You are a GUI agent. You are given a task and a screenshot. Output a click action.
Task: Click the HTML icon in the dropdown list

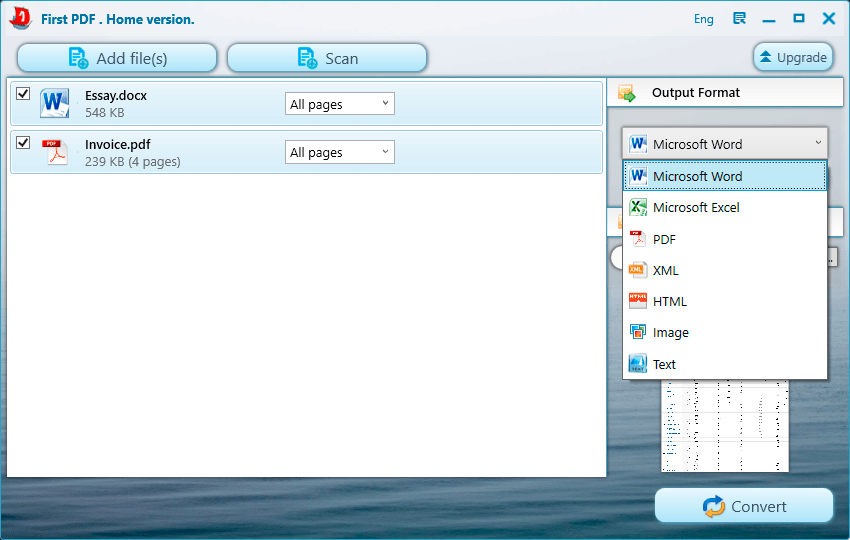[638, 301]
